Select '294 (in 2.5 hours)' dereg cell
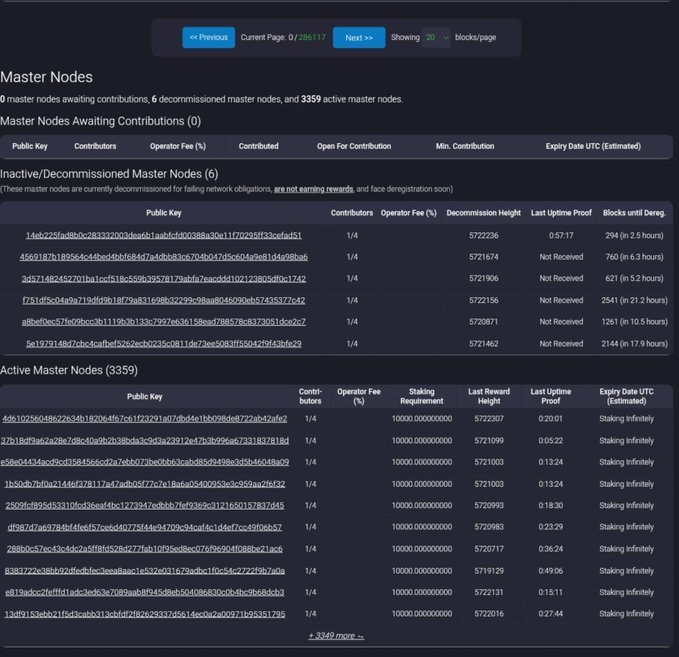679x657 pixels. (634, 236)
